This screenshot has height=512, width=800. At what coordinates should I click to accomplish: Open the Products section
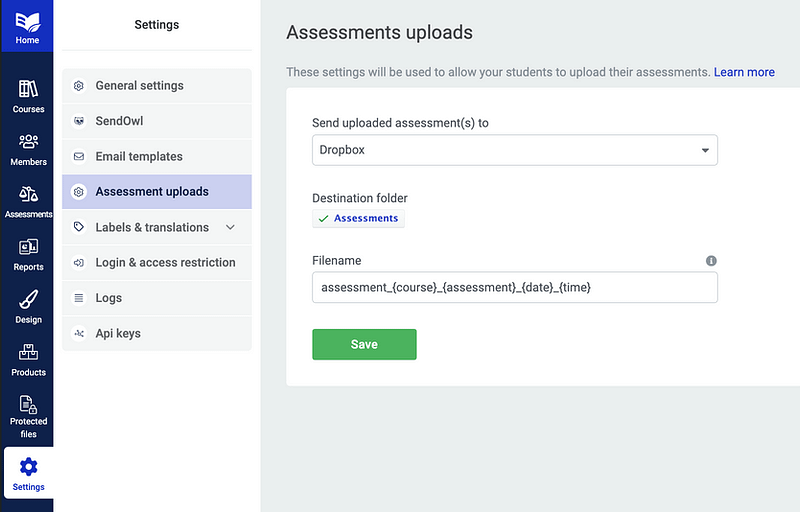(28, 353)
